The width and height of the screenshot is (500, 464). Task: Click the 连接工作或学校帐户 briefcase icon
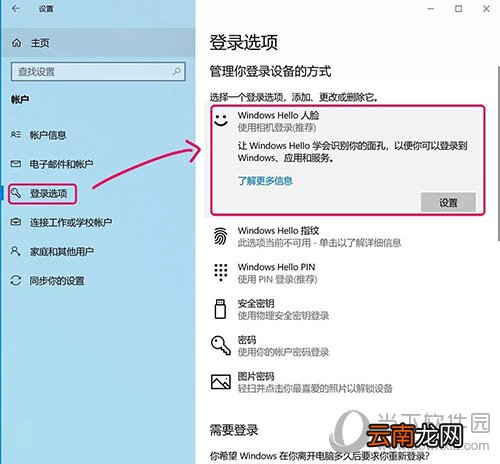coord(16,222)
